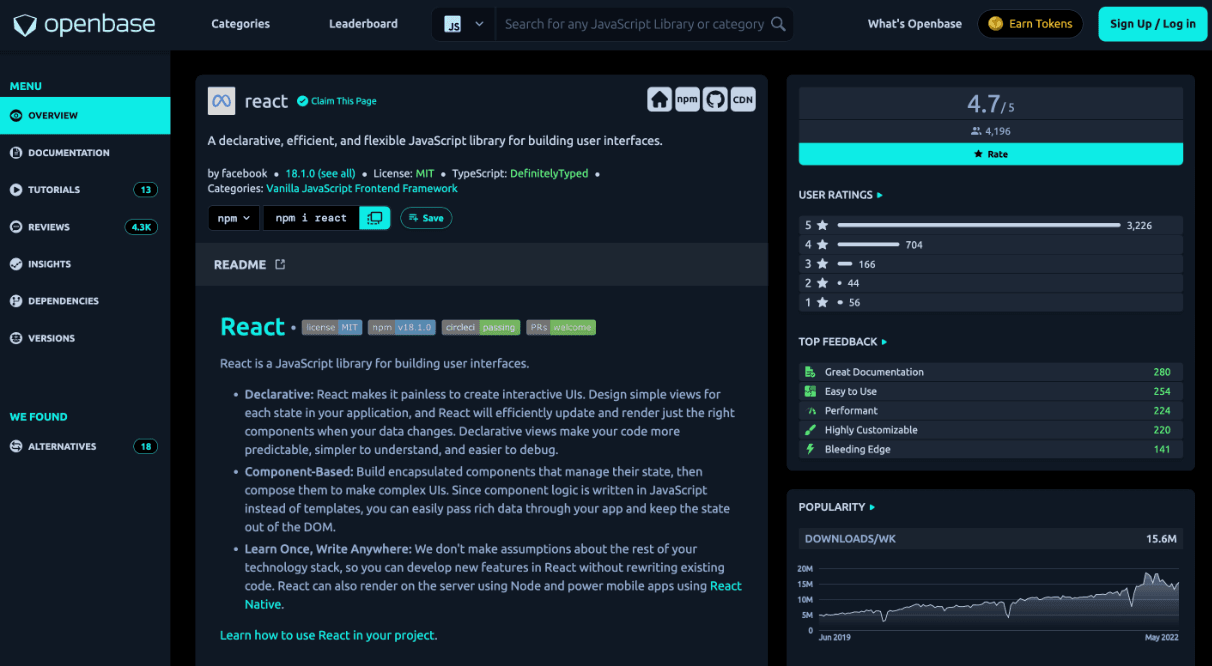Screen dimensions: 1212x666
Task: Click the 5 star rating bar
Action: [979, 225]
